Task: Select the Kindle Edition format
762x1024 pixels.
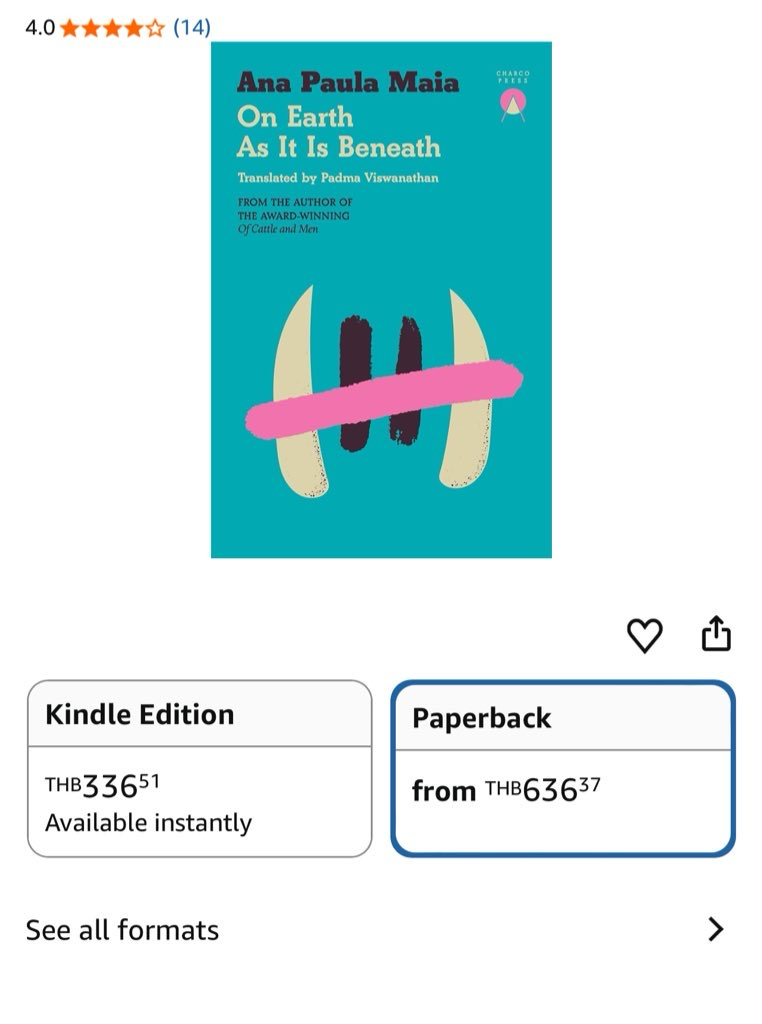Action: tap(200, 768)
